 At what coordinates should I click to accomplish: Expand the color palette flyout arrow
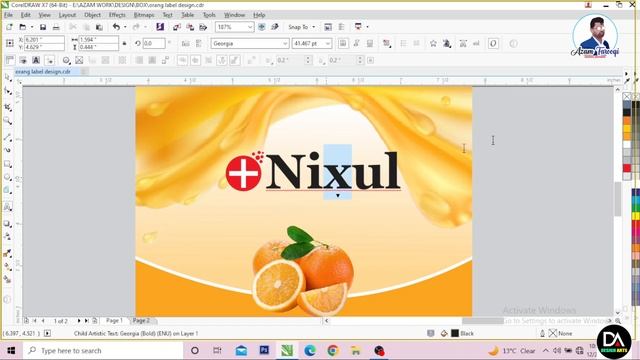coord(626,74)
